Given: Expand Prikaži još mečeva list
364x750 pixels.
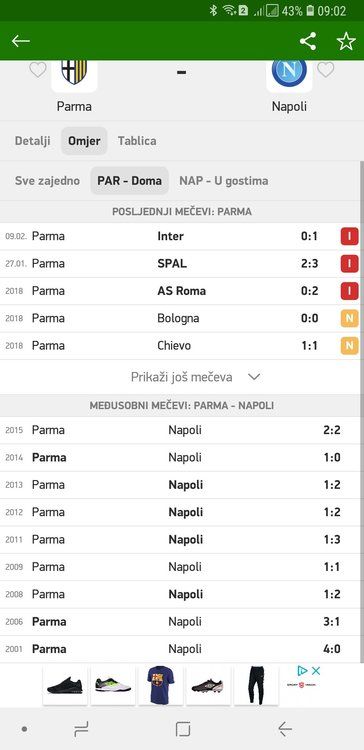Looking at the screenshot, I should coord(182,377).
